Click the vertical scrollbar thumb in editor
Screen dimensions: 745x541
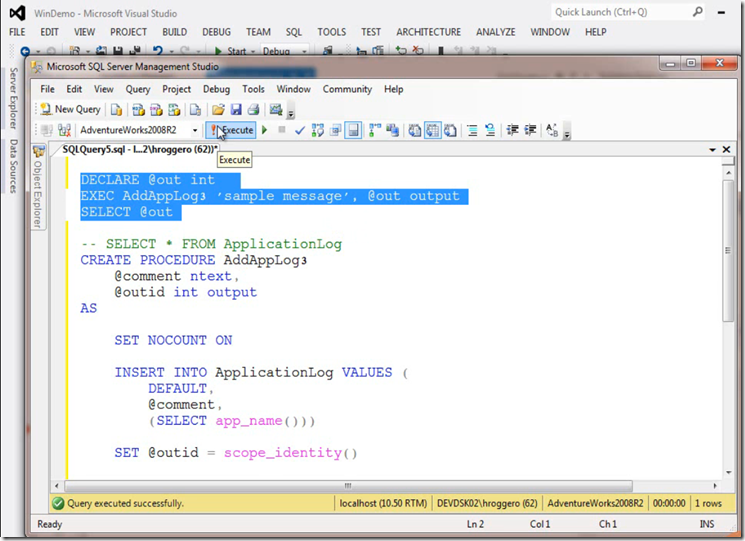tap(728, 251)
